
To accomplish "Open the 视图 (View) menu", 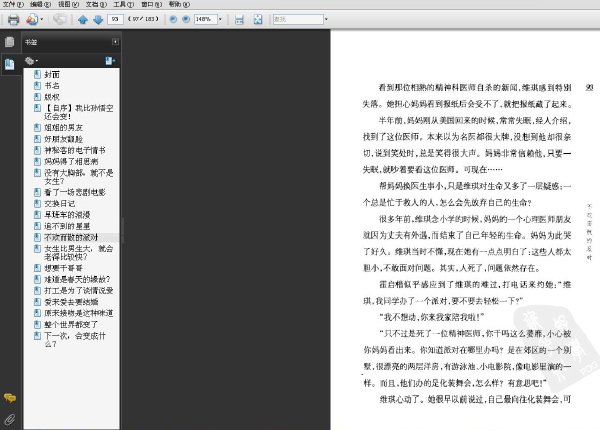I will (68, 4).
